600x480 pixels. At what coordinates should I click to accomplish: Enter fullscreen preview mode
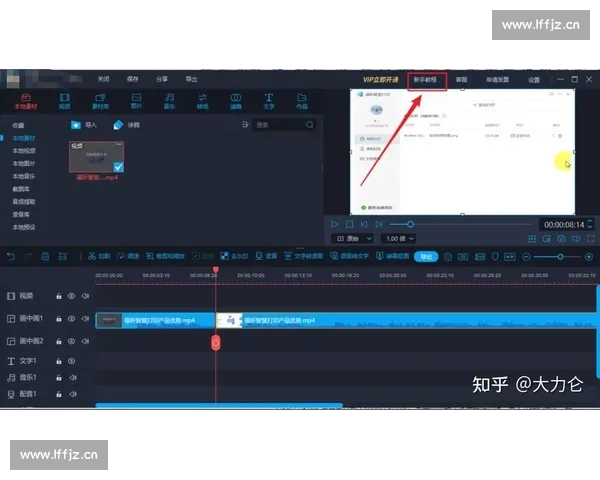[590, 239]
